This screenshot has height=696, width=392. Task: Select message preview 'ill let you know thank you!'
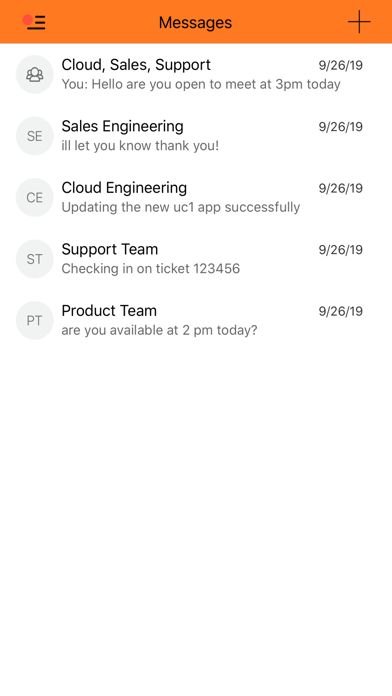tap(140, 146)
